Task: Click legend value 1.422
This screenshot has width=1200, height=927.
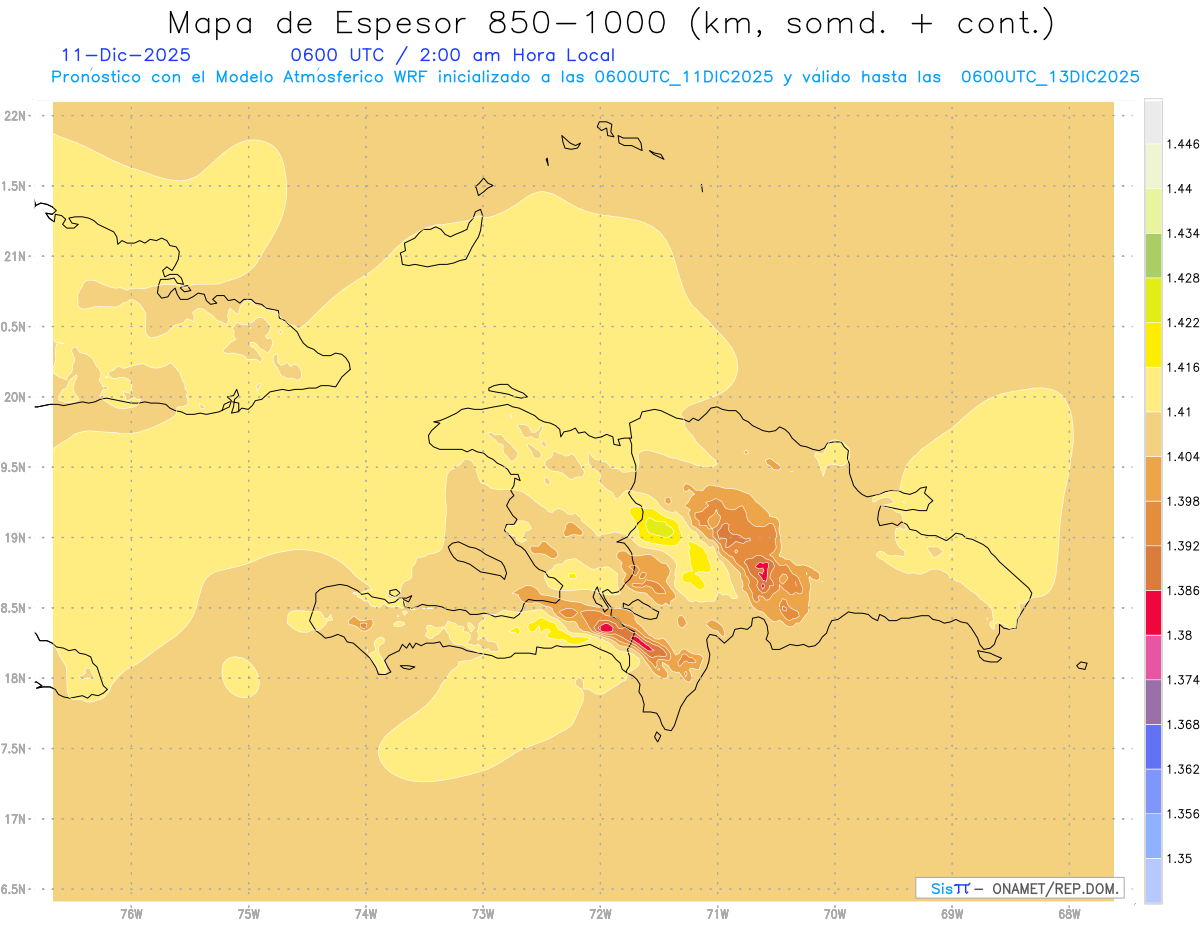Action: [x=1185, y=323]
